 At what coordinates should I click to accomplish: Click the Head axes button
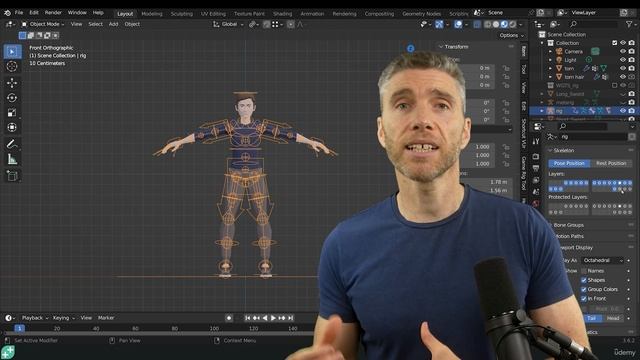pos(613,318)
